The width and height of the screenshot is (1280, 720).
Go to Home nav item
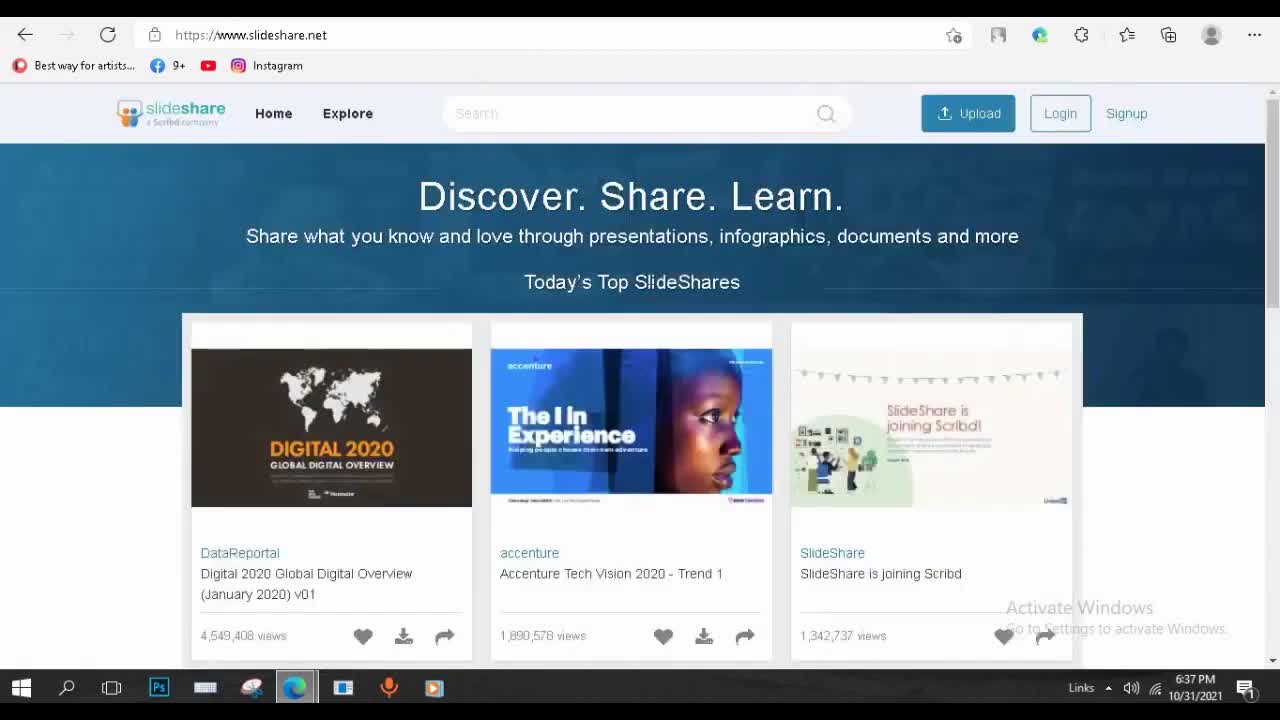(273, 113)
